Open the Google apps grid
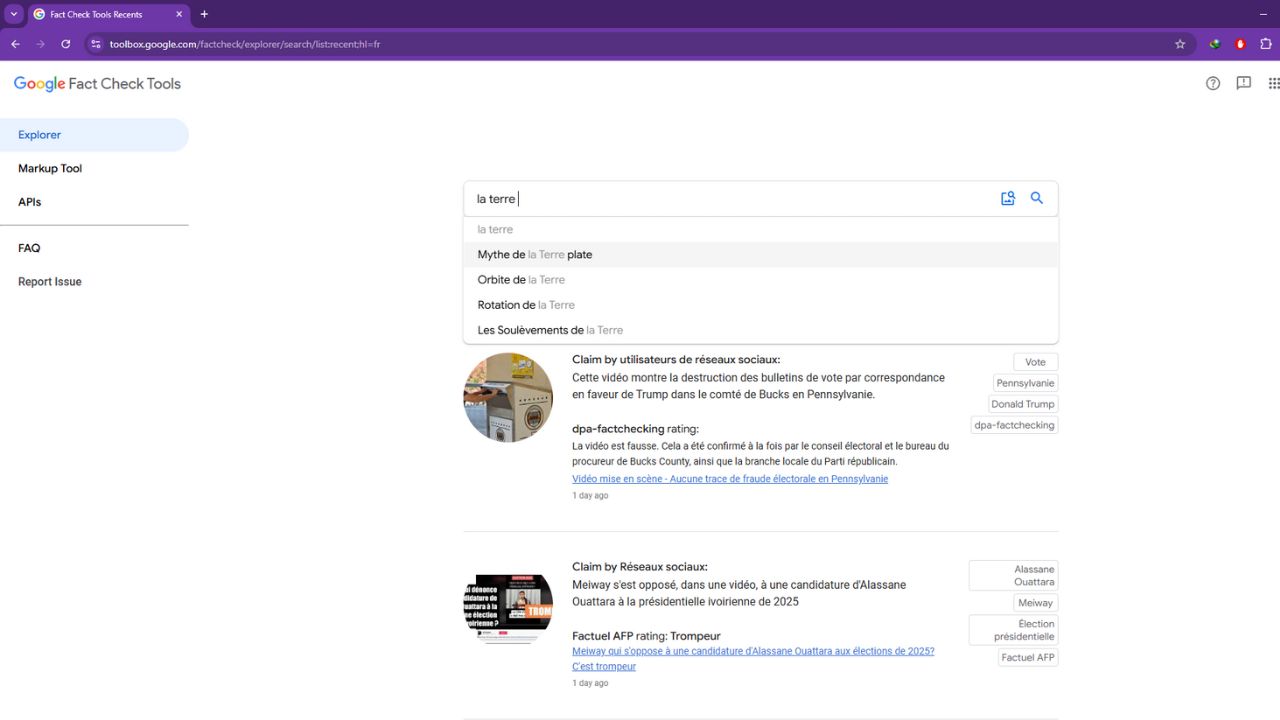Viewport: 1280px width, 720px height. click(1274, 84)
